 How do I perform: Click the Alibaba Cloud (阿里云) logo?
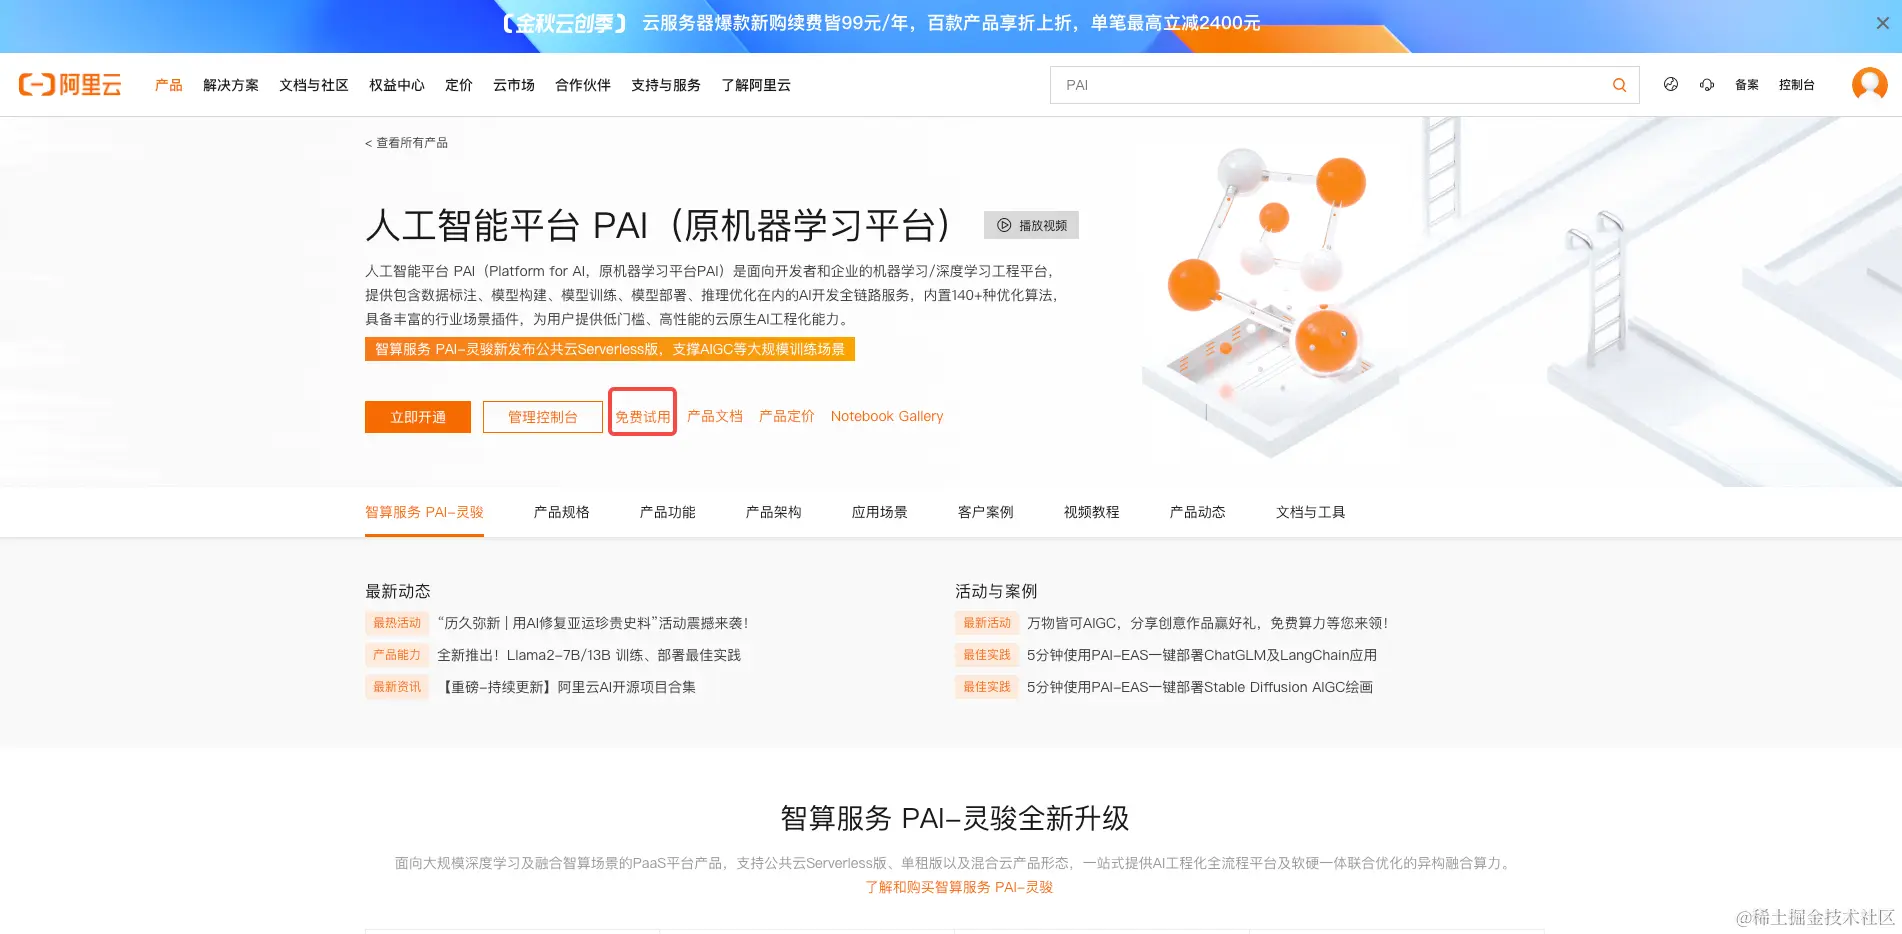[70, 85]
